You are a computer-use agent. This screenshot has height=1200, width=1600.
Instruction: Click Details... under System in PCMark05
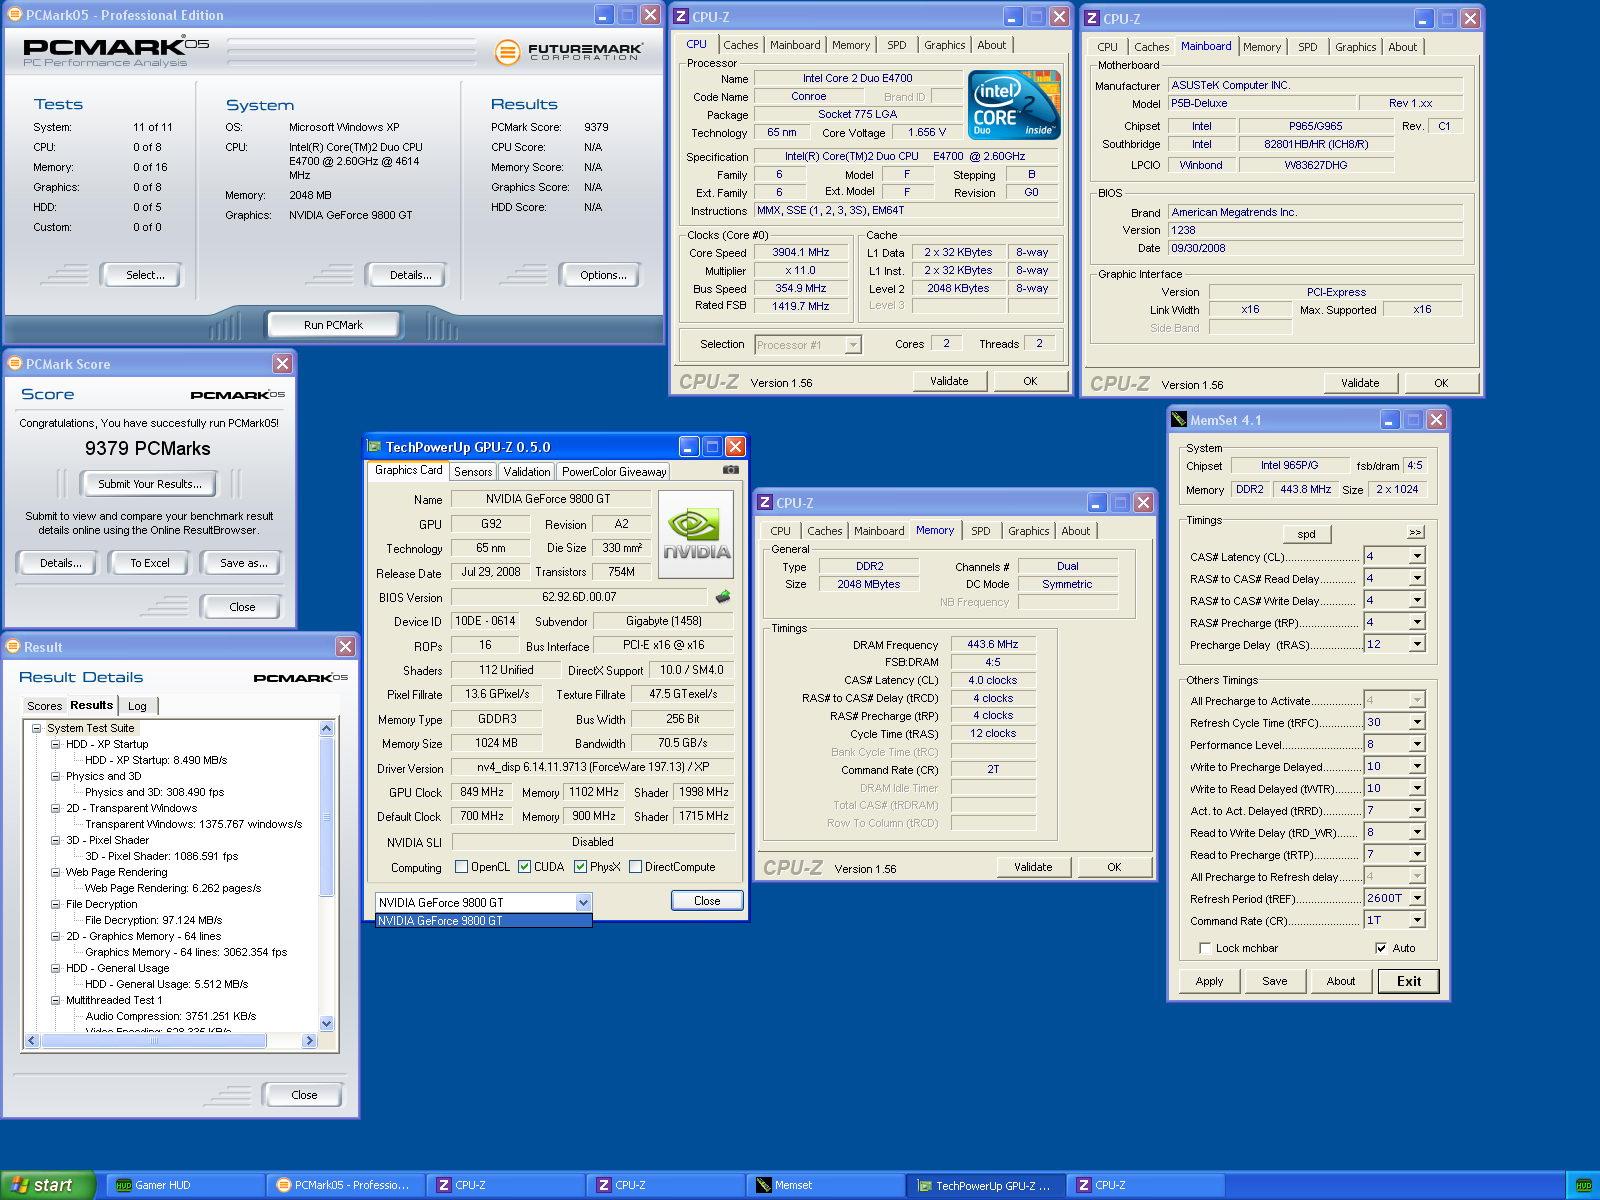click(410, 275)
